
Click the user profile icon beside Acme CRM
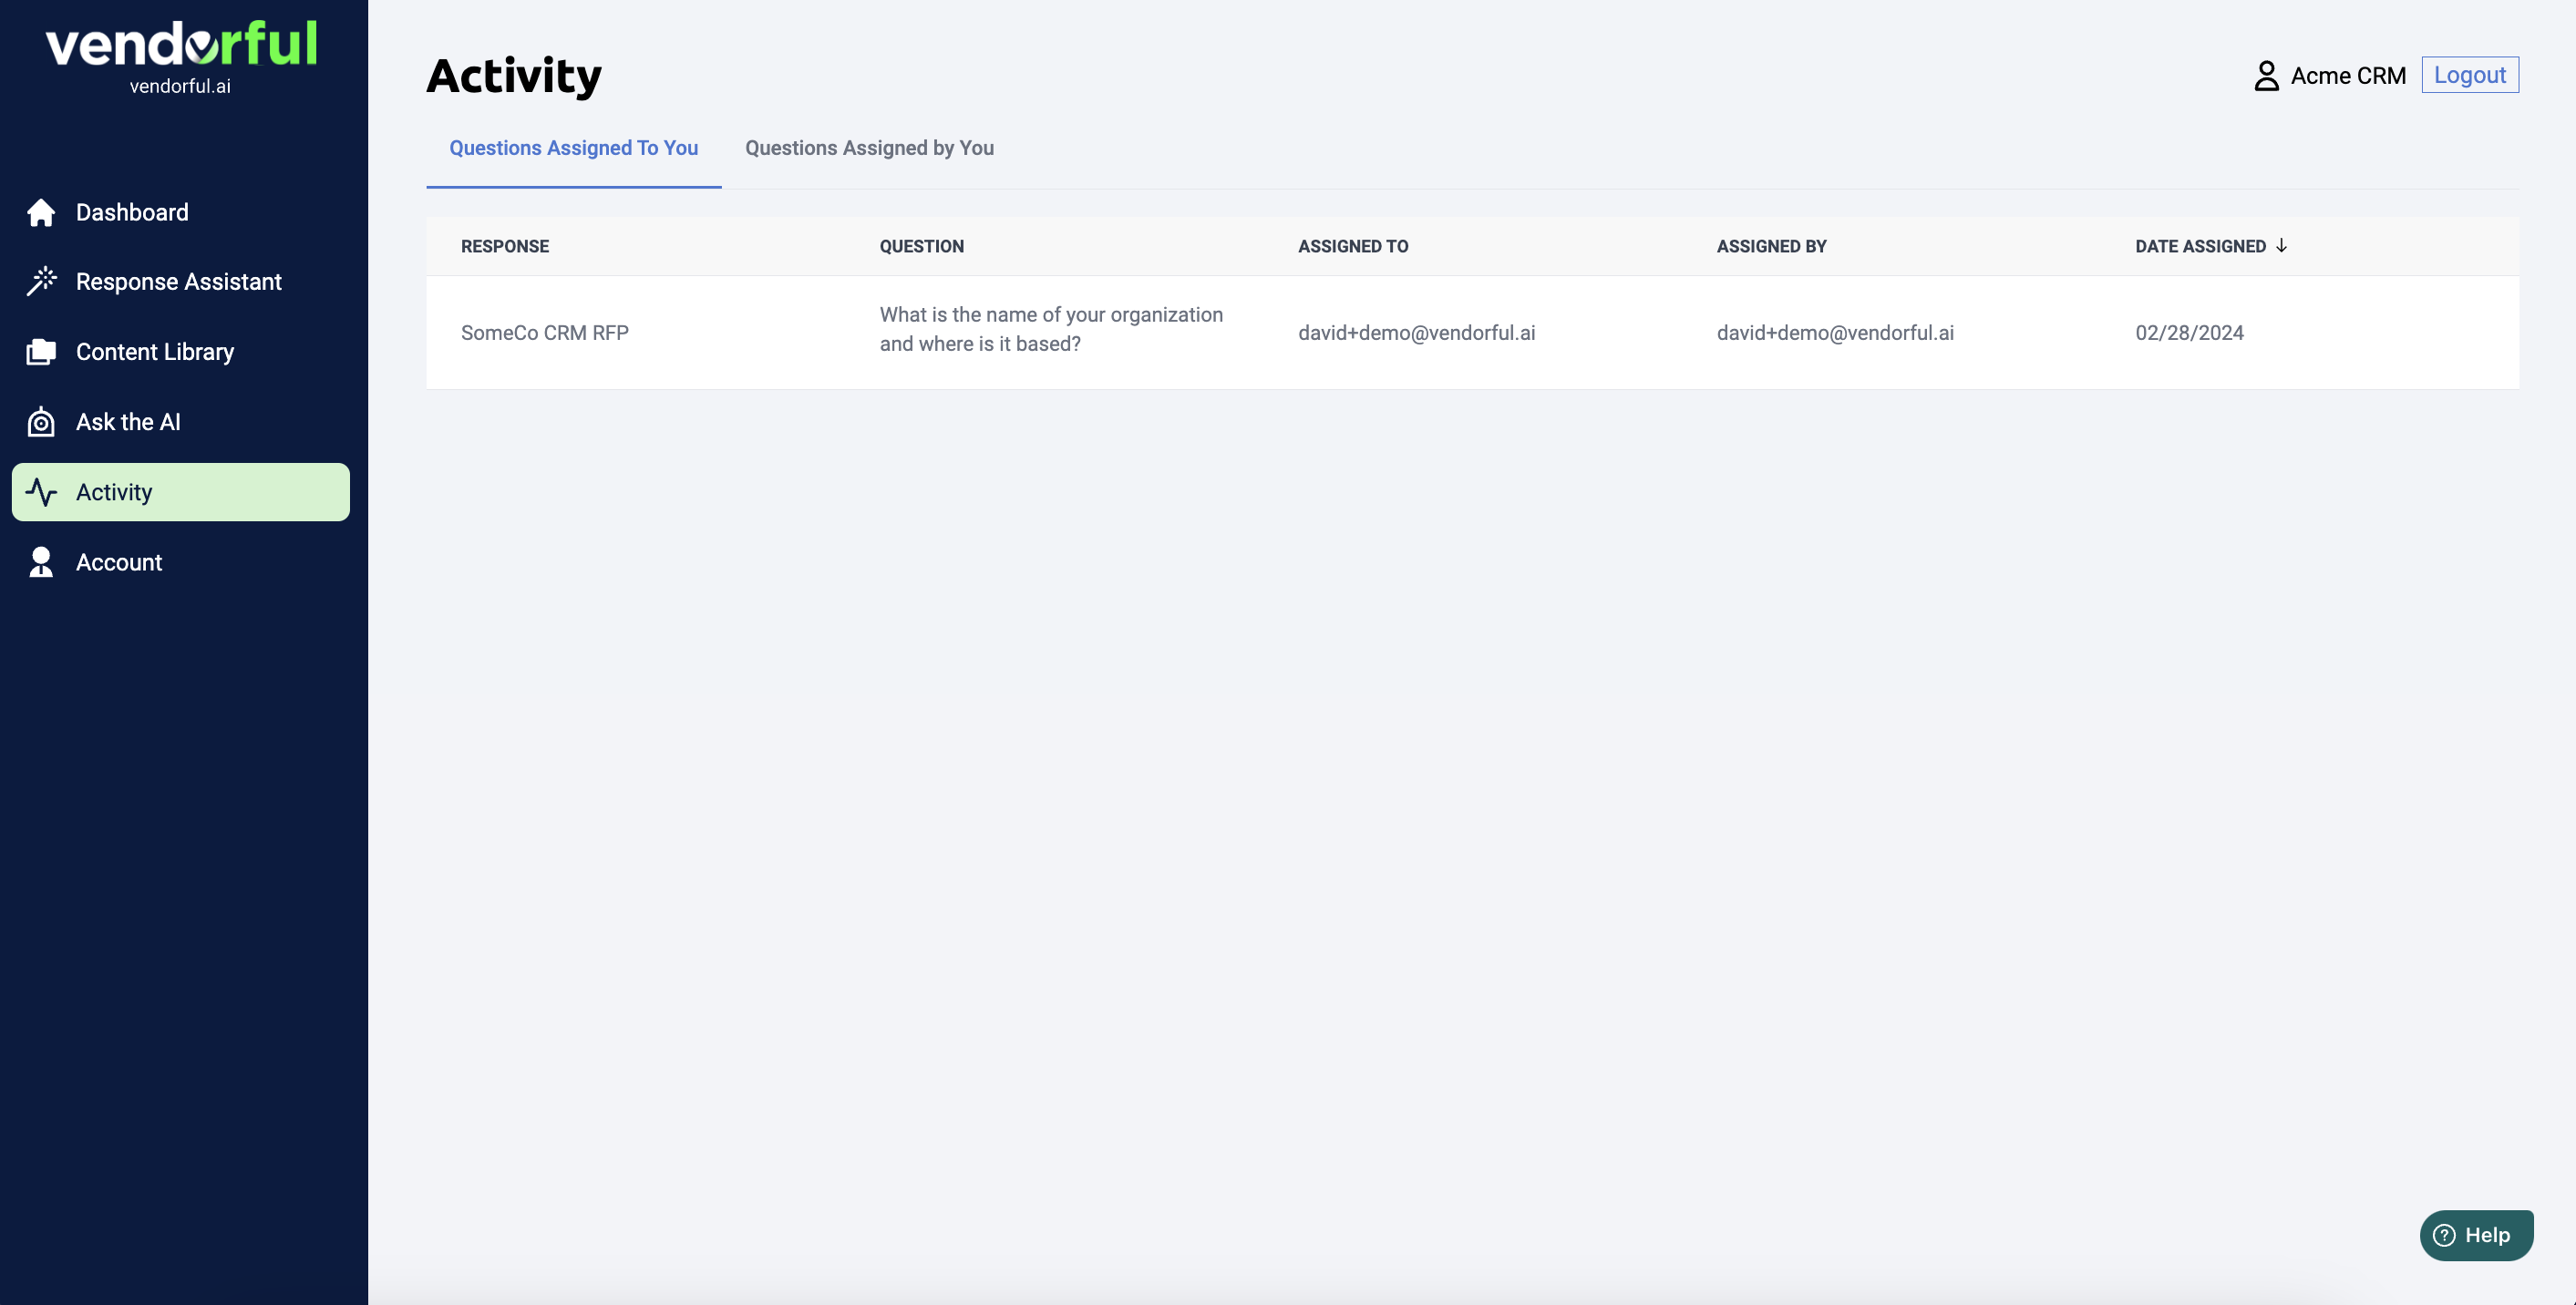click(2266, 76)
